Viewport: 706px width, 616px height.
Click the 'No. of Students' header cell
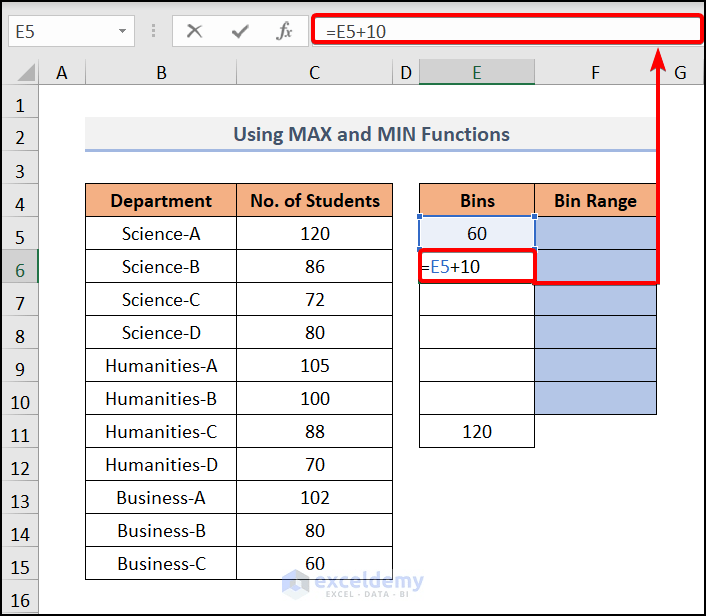[x=315, y=200]
